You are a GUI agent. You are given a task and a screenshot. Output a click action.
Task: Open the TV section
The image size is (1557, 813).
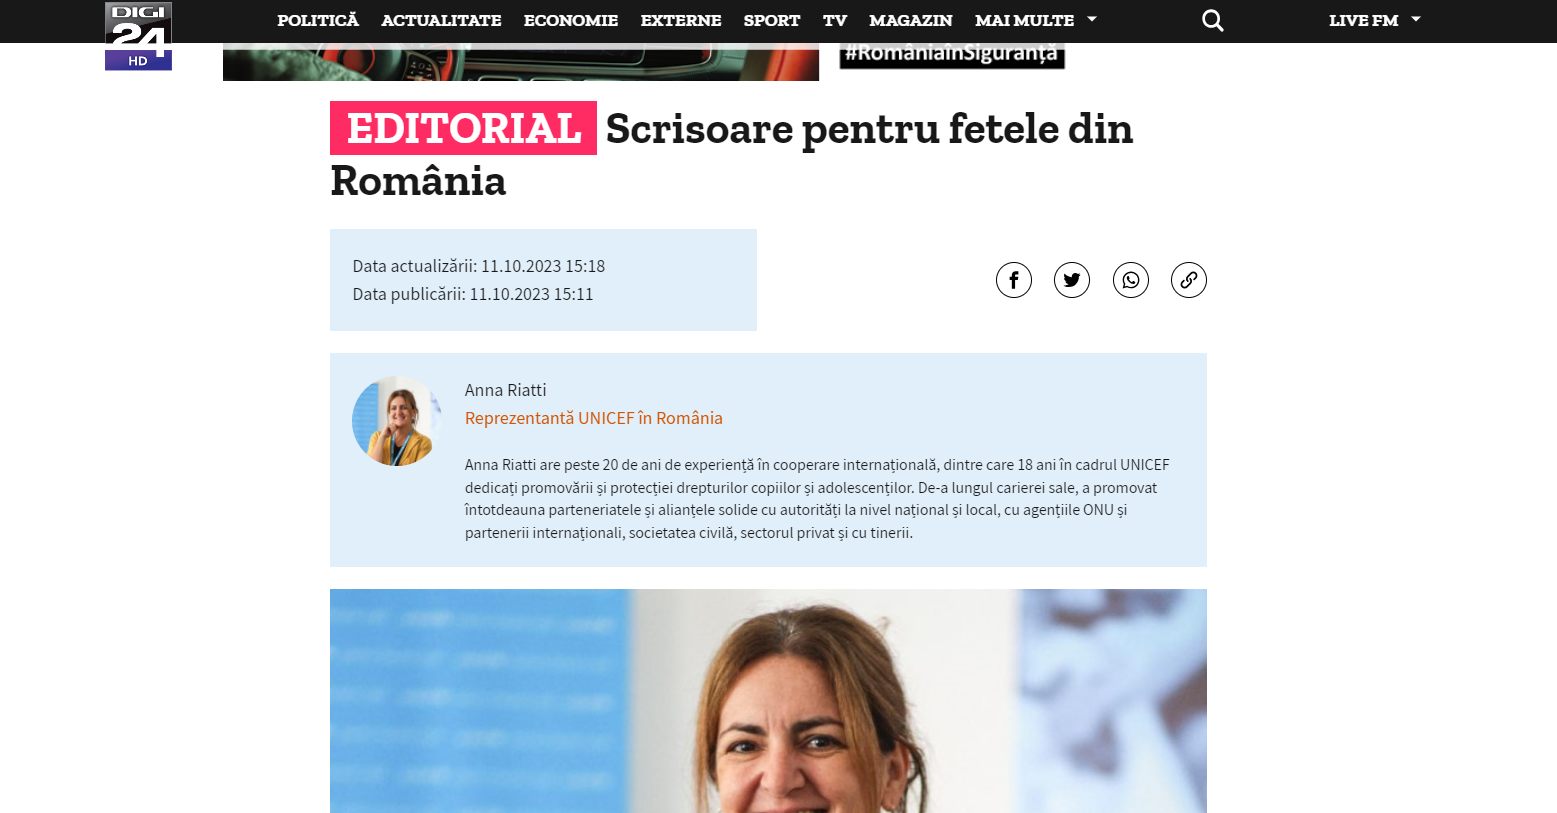[x=835, y=20]
